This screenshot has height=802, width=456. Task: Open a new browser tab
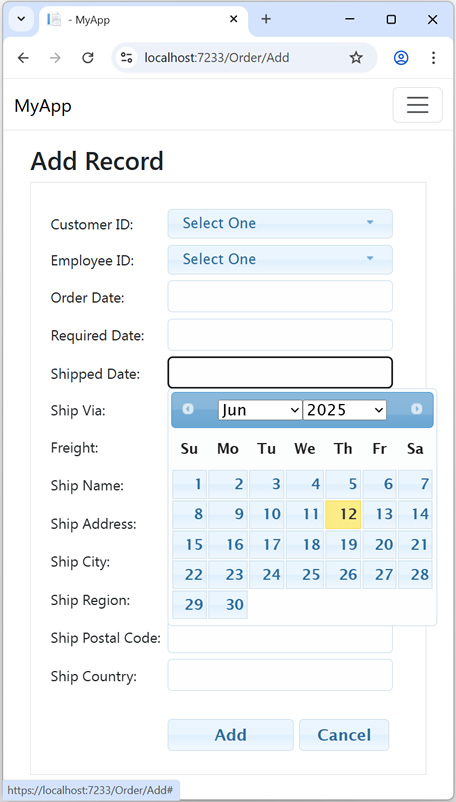(266, 19)
